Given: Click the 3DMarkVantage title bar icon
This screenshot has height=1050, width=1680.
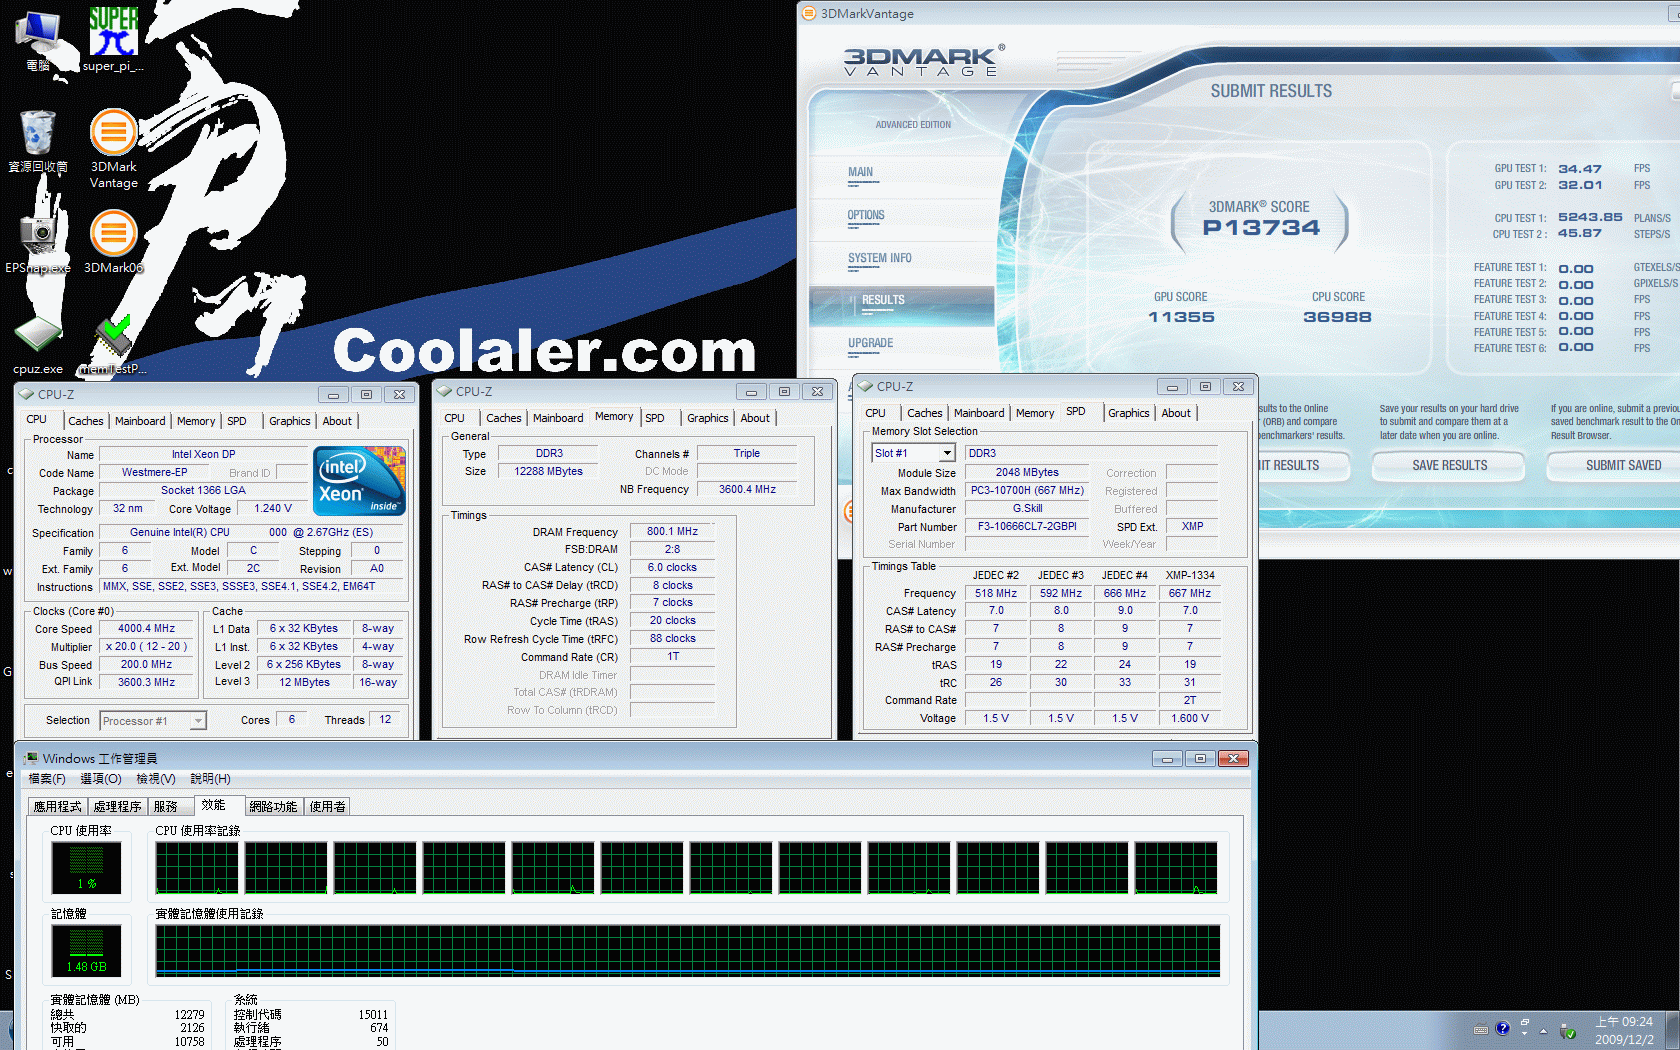Looking at the screenshot, I should (809, 13).
